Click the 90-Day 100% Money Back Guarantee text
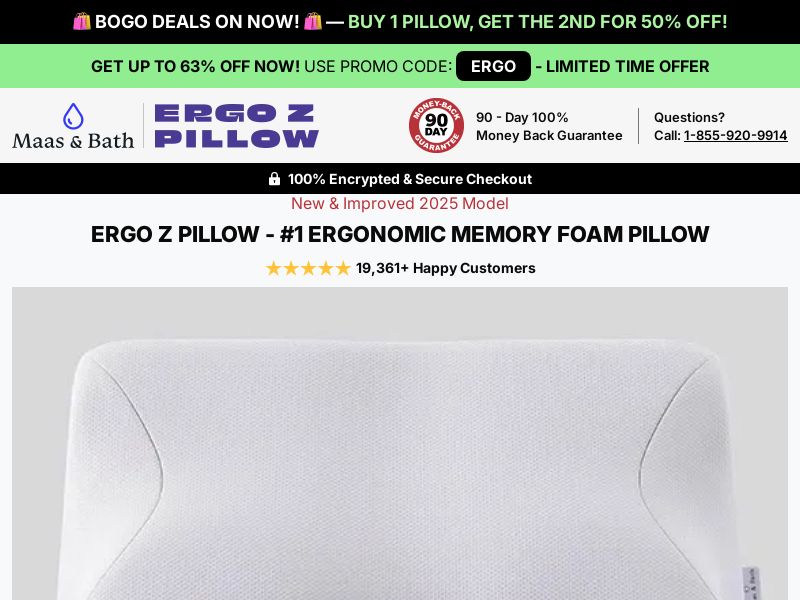 point(549,126)
